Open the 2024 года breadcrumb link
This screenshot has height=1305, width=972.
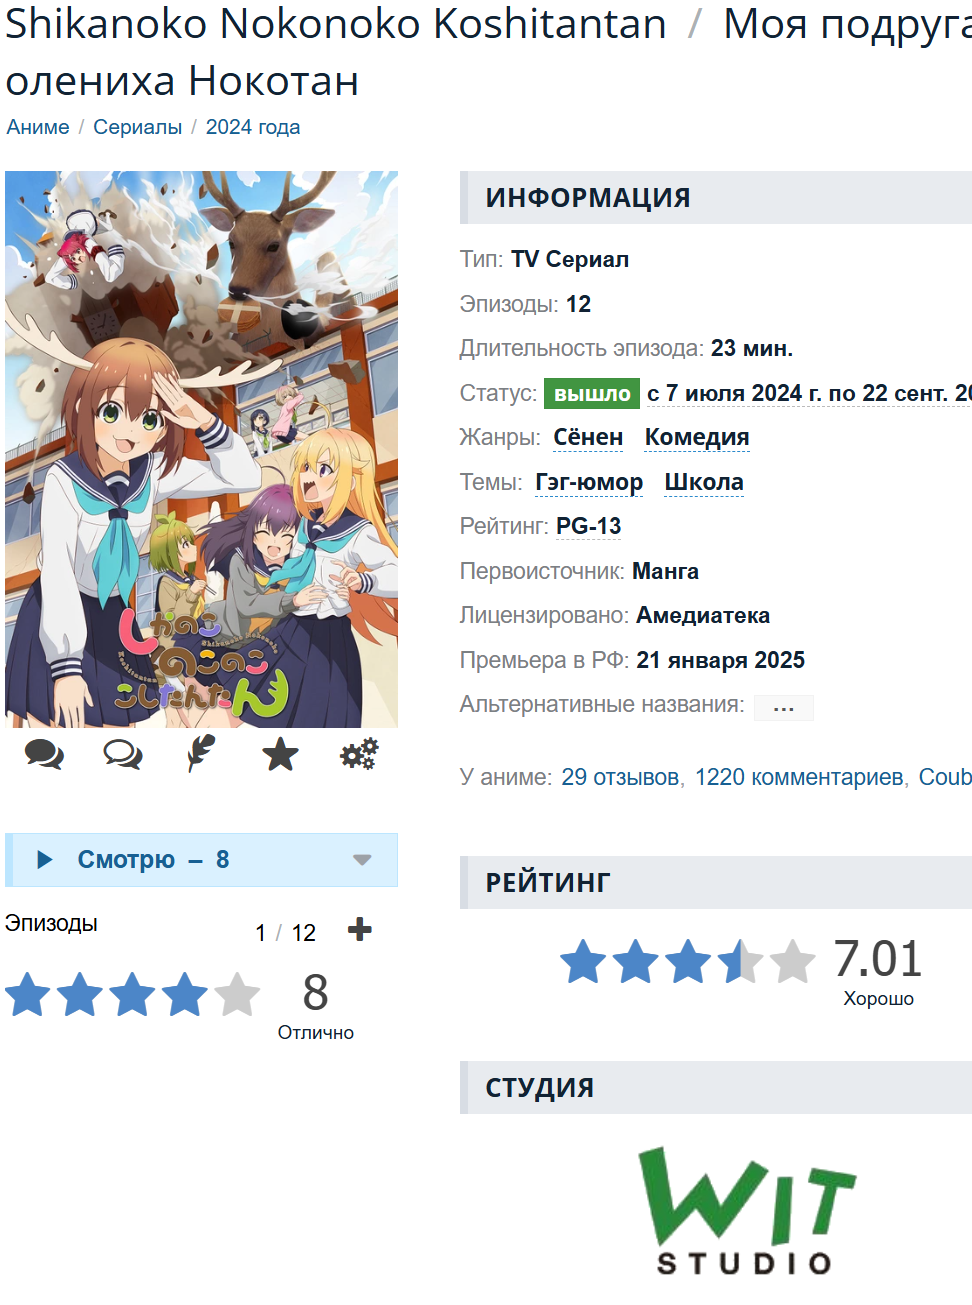click(253, 127)
